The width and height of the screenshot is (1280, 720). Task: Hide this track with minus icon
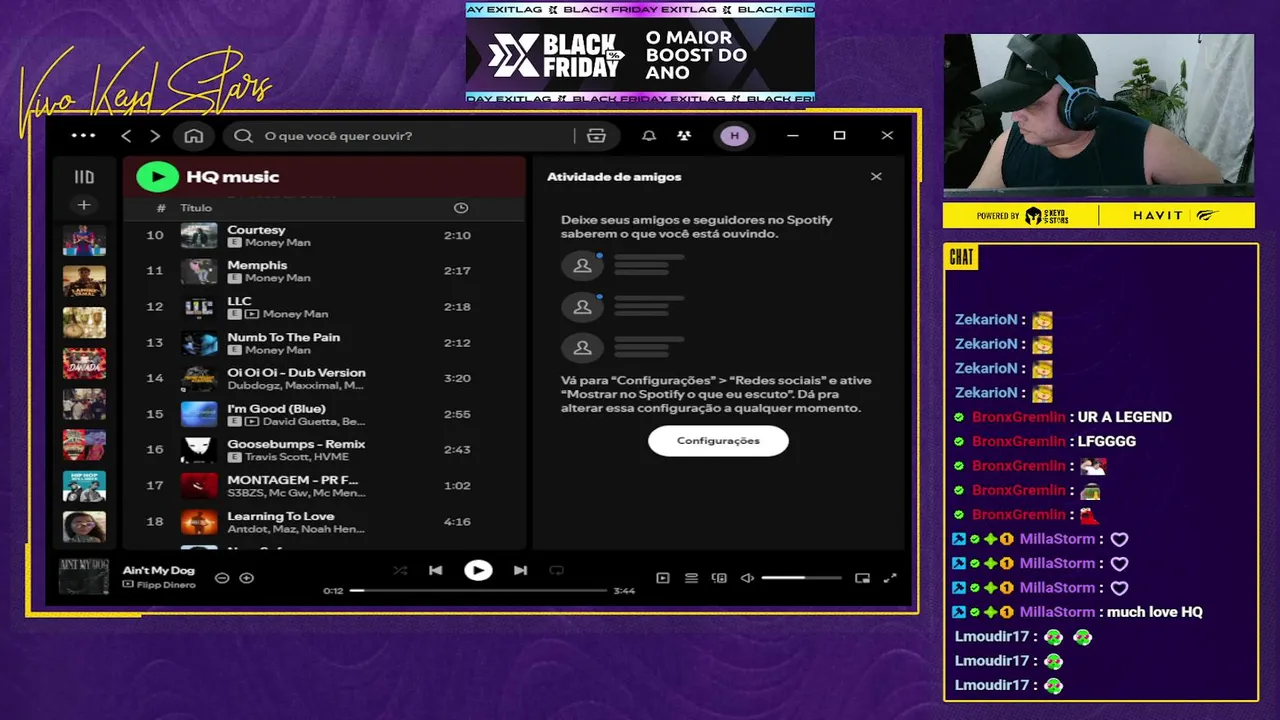pos(222,578)
